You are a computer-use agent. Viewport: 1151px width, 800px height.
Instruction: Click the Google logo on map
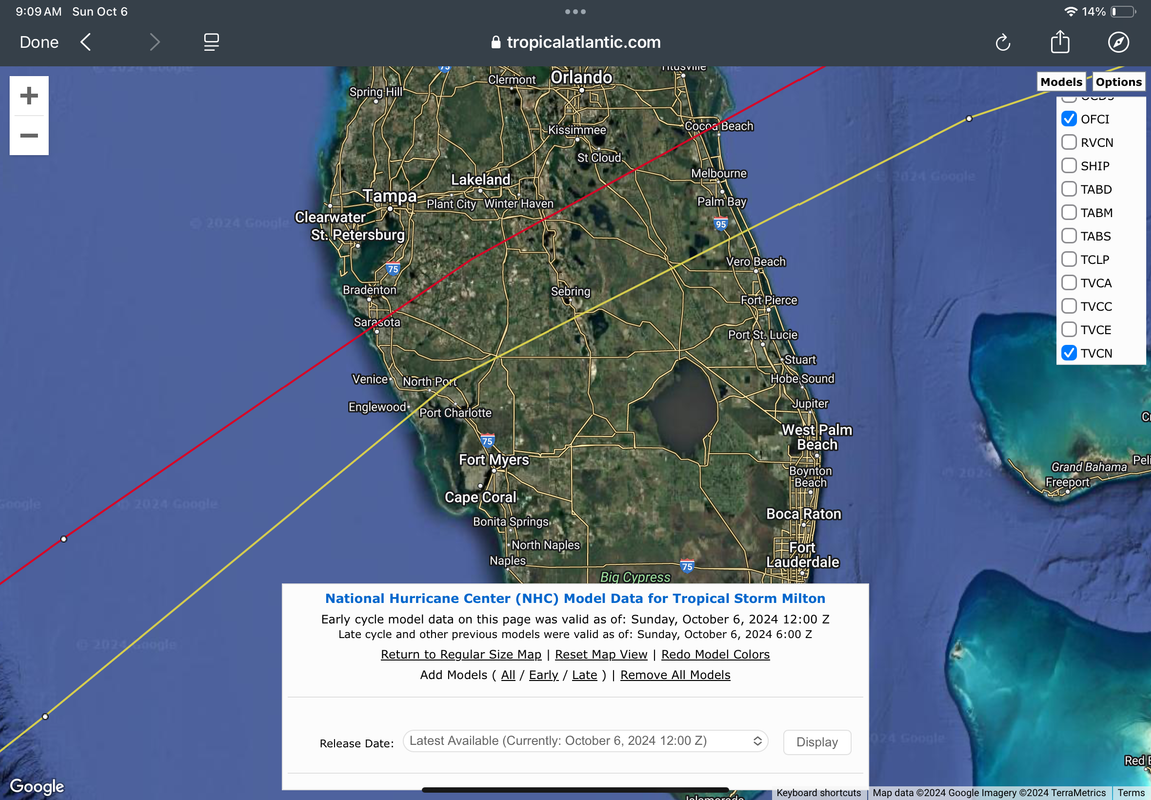point(37,787)
